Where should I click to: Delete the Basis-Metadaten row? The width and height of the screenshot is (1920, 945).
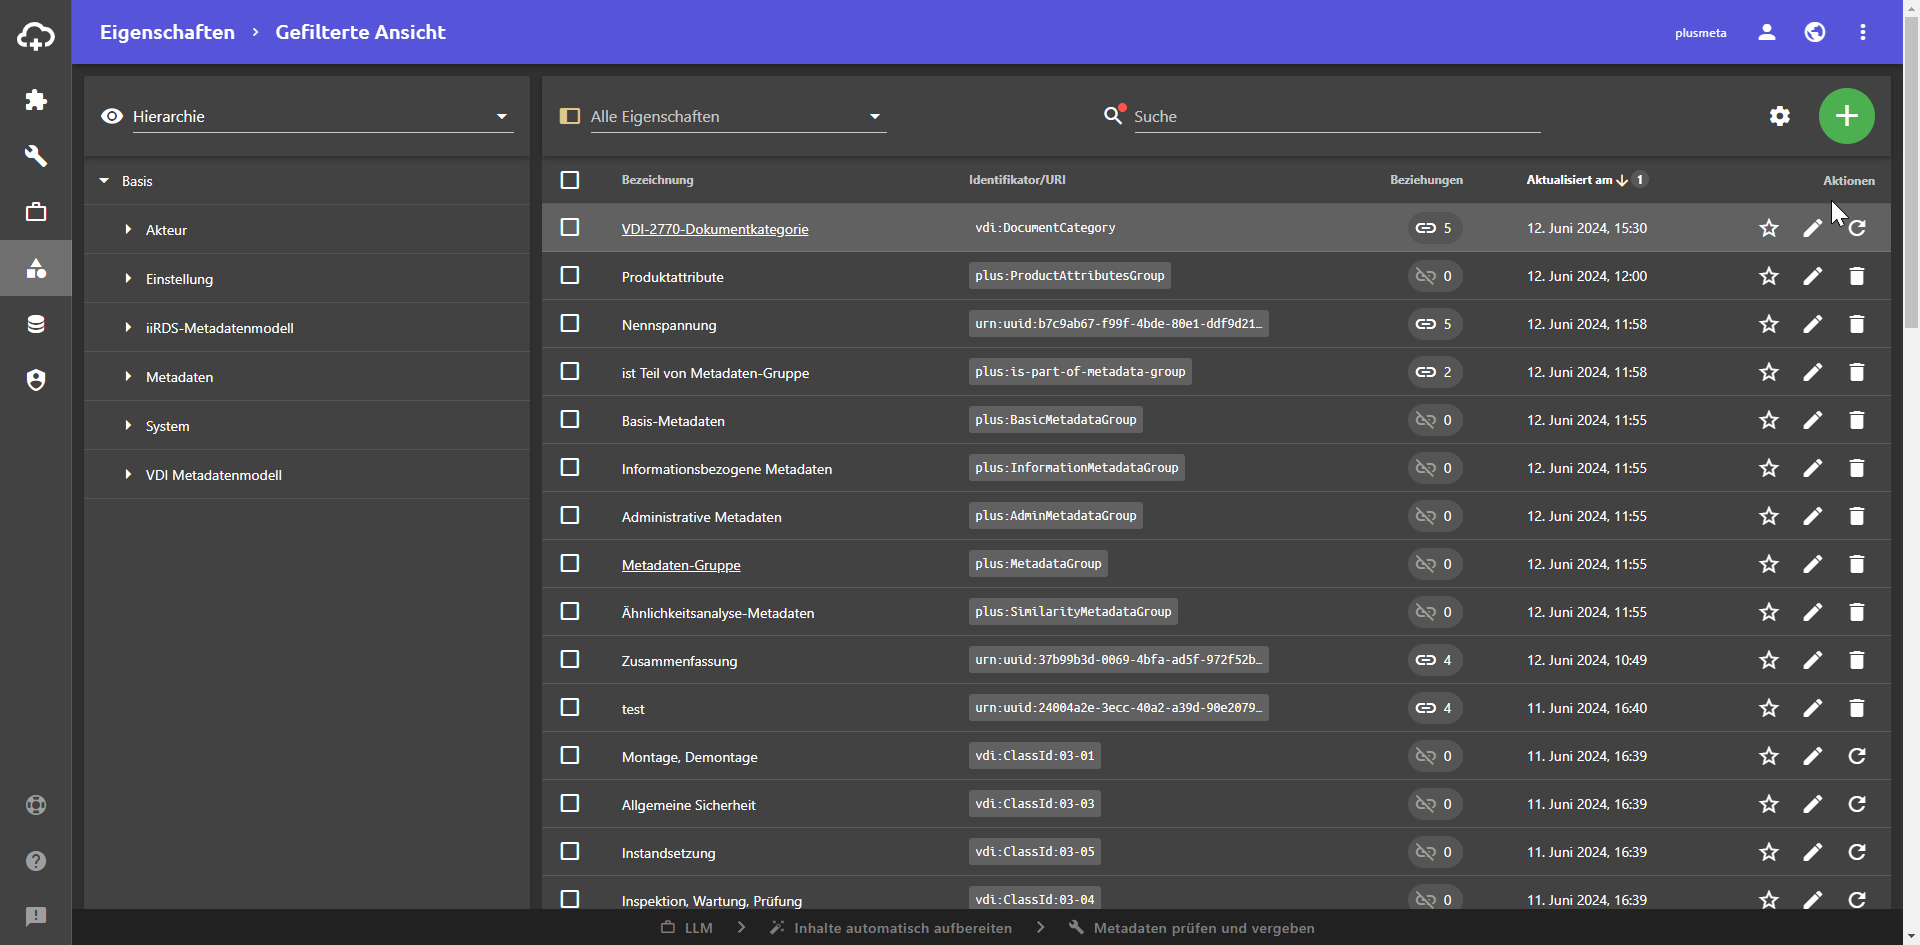pos(1857,420)
